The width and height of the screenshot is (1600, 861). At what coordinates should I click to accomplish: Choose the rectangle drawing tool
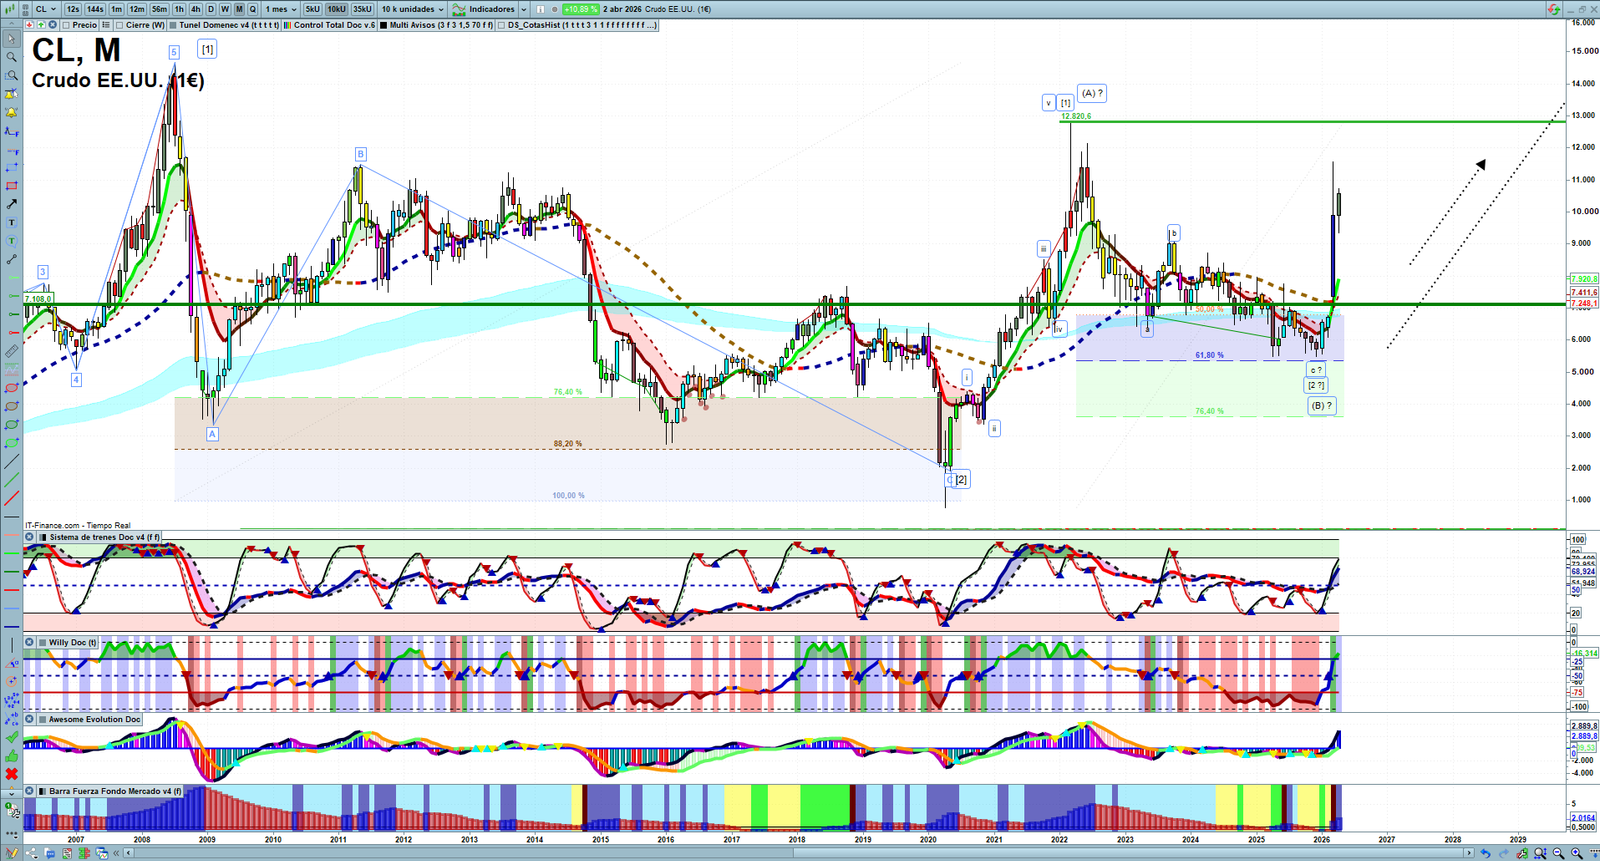coord(11,186)
